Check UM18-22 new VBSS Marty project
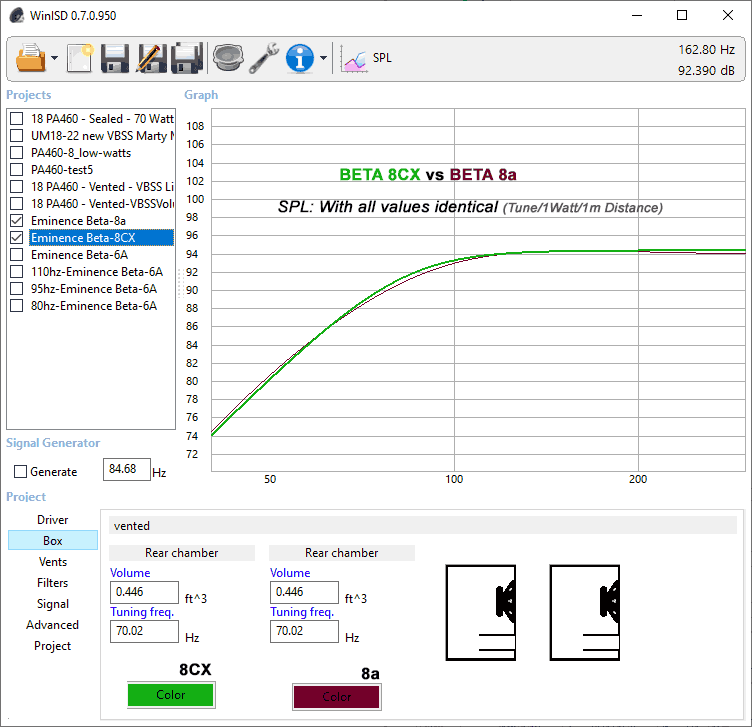 coord(17,136)
